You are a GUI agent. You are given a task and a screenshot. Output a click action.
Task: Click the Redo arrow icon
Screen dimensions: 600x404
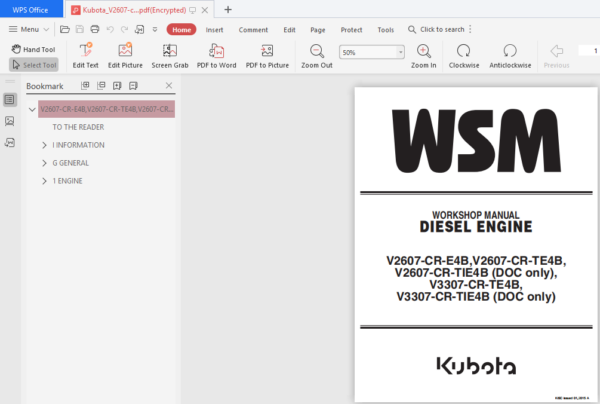coord(124,29)
